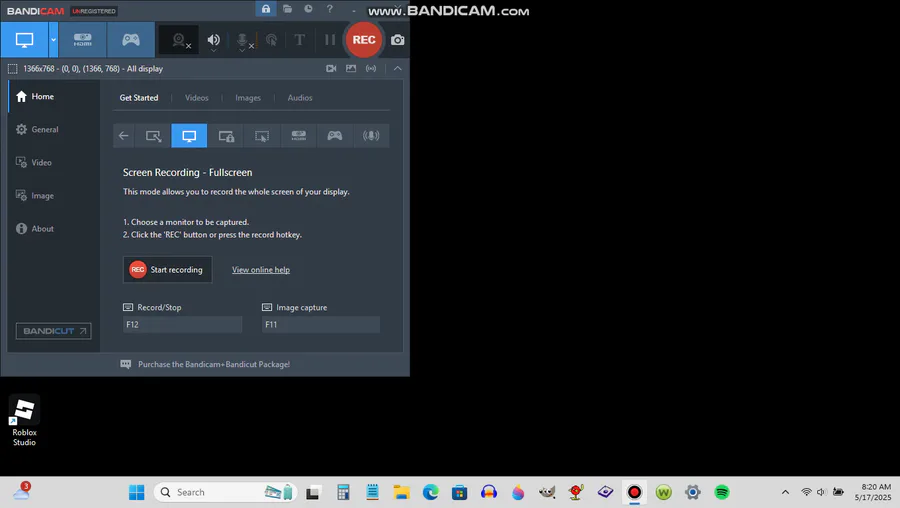The height and width of the screenshot is (508, 900).
Task: Select fullscreen mode in Get Started row
Action: coord(189,136)
